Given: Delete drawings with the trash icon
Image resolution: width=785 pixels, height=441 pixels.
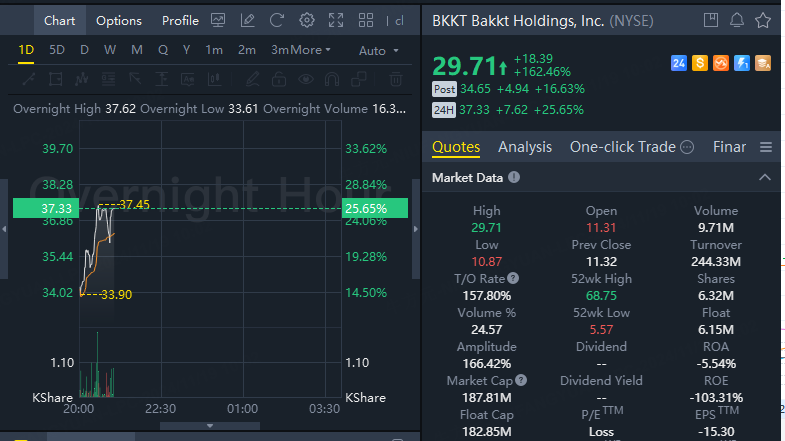Looking at the screenshot, I should coord(396,79).
